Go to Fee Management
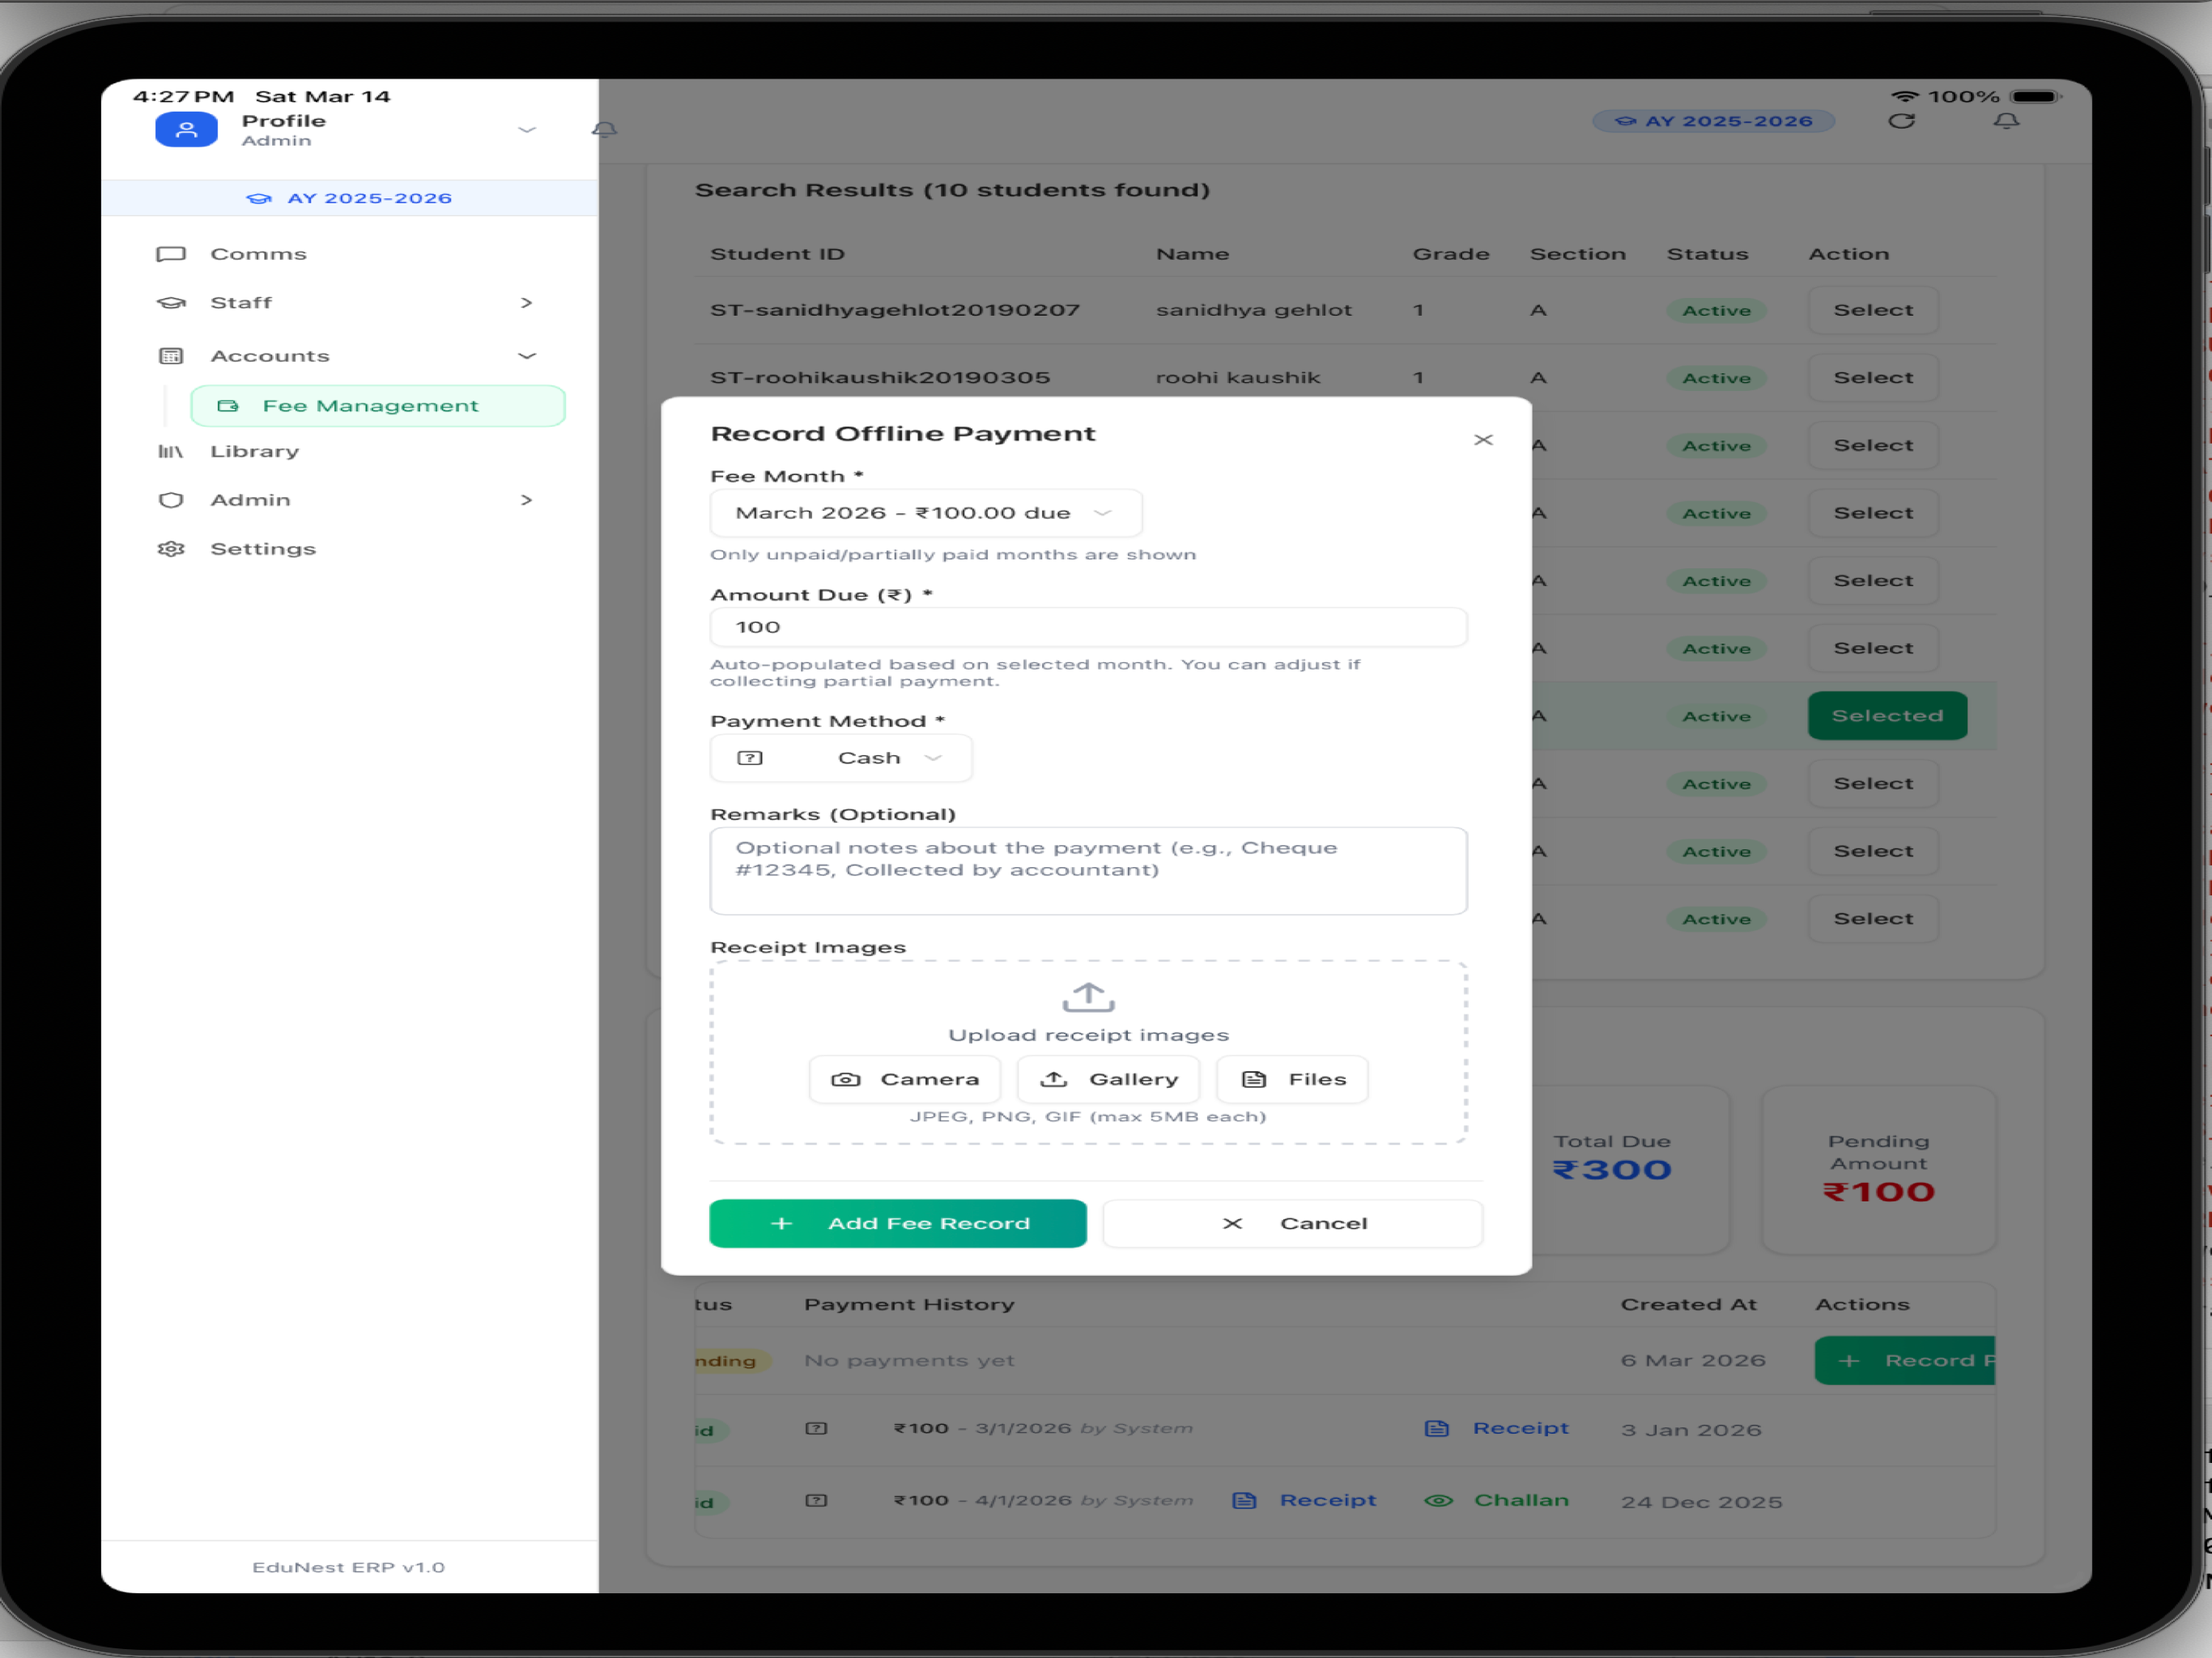The height and width of the screenshot is (1658, 2212). [x=378, y=406]
